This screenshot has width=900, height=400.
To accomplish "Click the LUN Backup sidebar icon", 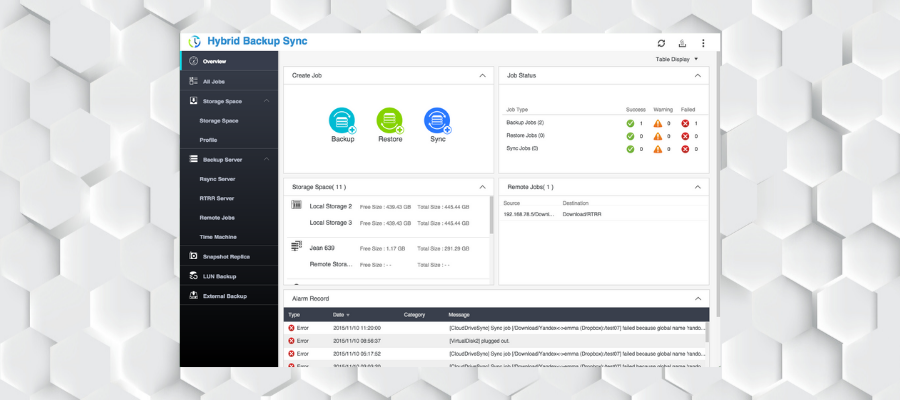I will pyautogui.click(x=193, y=276).
